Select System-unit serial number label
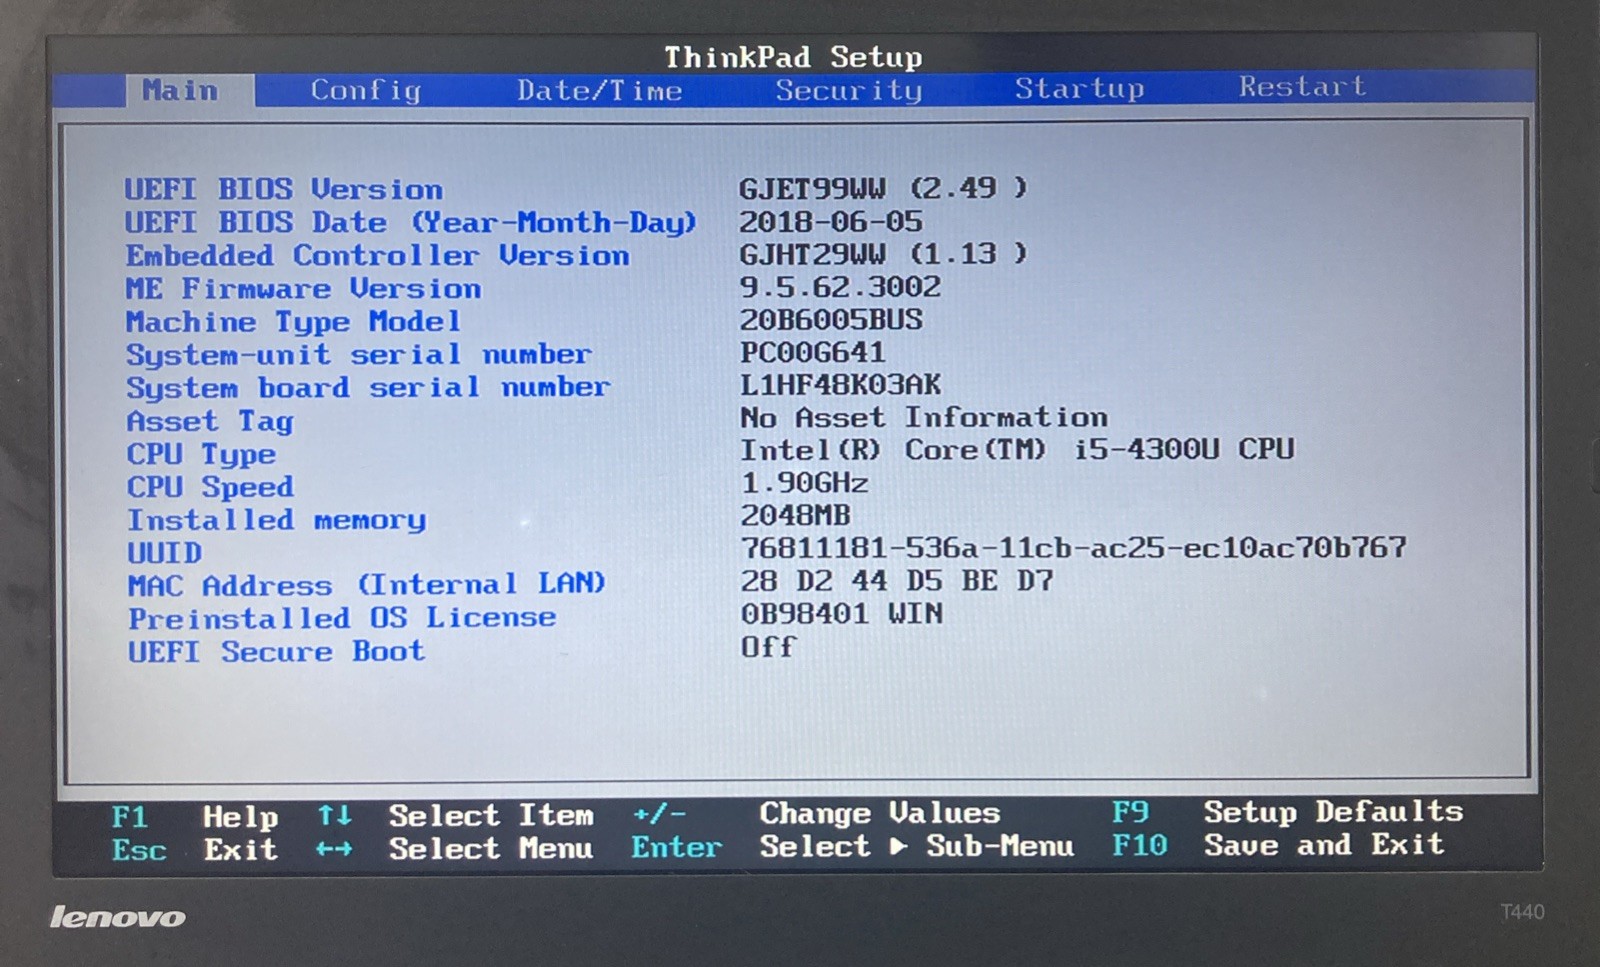This screenshot has height=967, width=1600. (359, 355)
